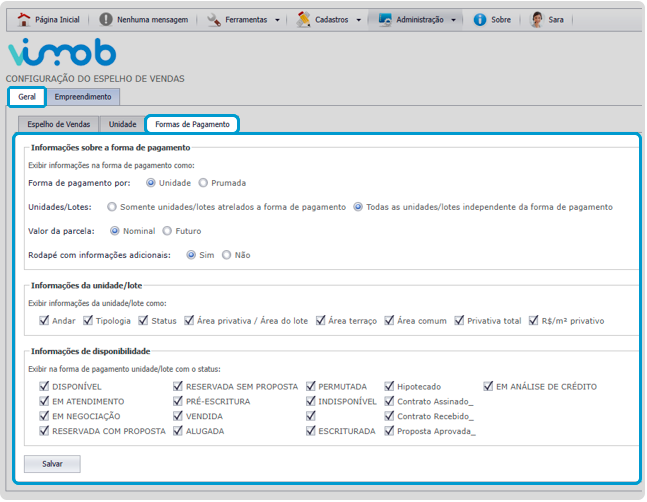Uncheck the Hipotecado checkbox

point(389,386)
